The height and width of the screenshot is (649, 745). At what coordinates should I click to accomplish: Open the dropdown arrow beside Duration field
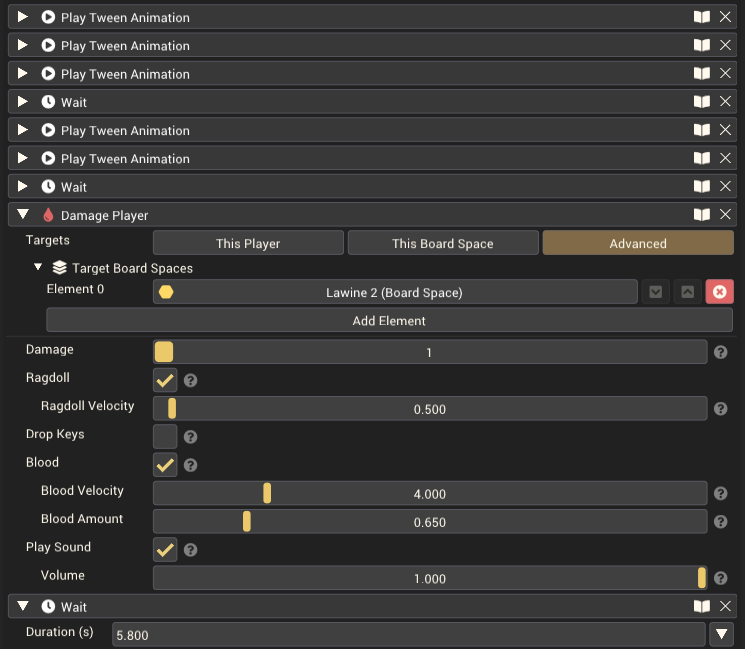pyautogui.click(x=721, y=635)
